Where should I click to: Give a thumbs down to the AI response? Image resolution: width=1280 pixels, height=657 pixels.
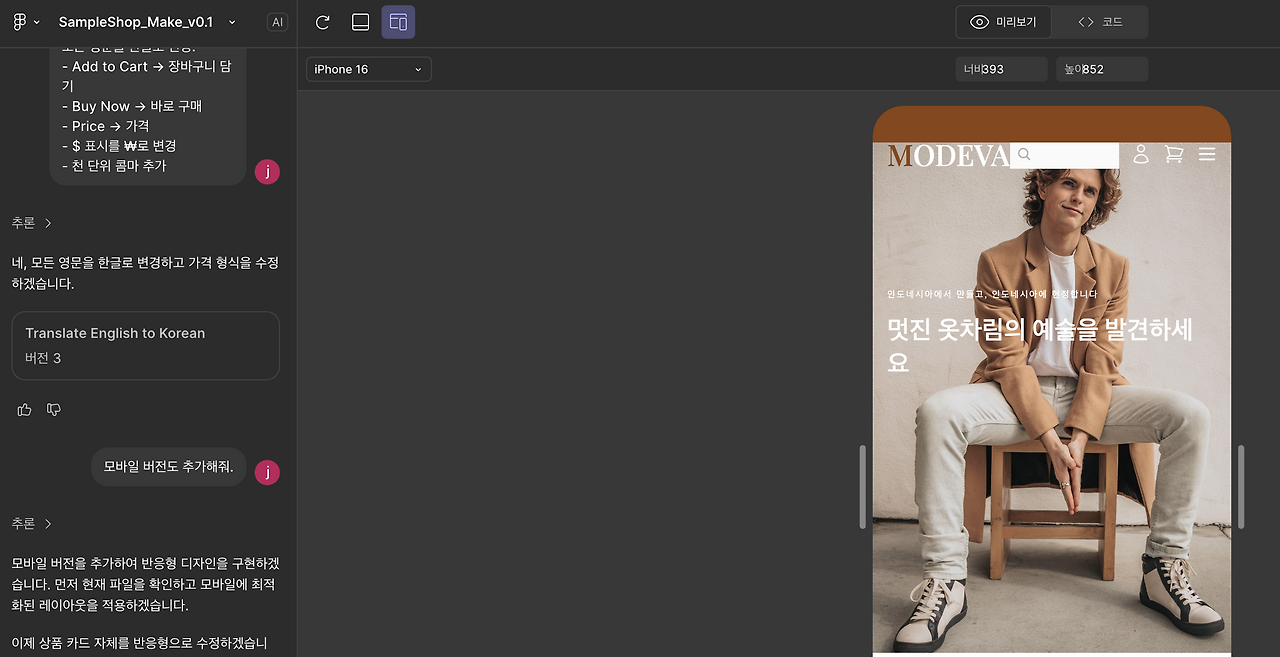[53, 409]
